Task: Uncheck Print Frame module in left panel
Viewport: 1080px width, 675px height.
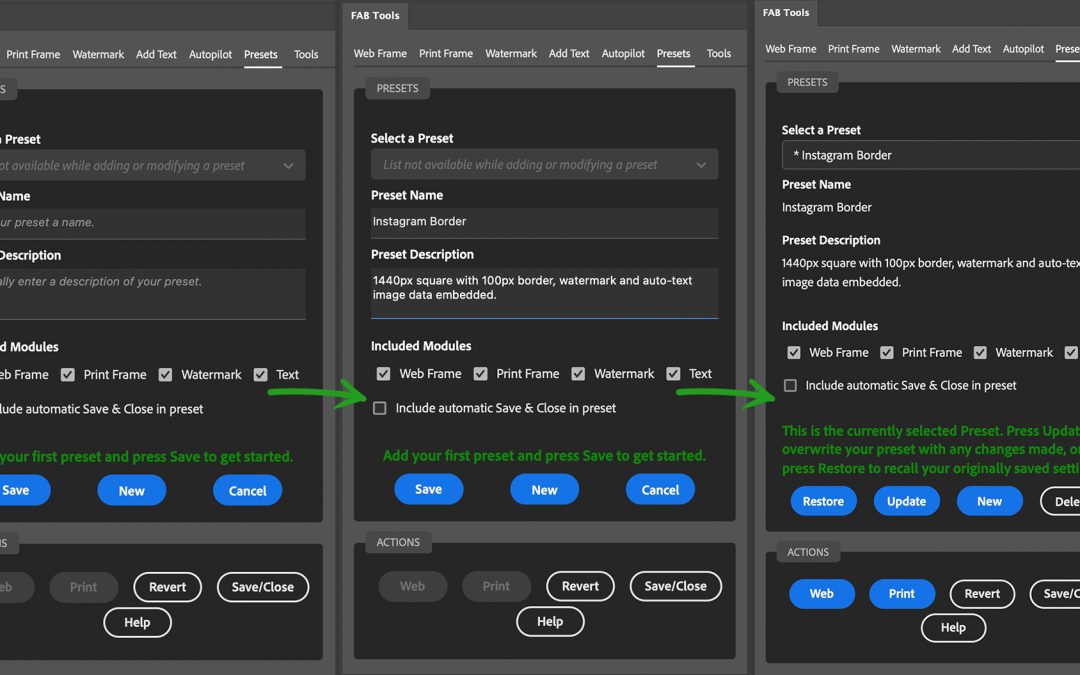Action: coord(68,375)
